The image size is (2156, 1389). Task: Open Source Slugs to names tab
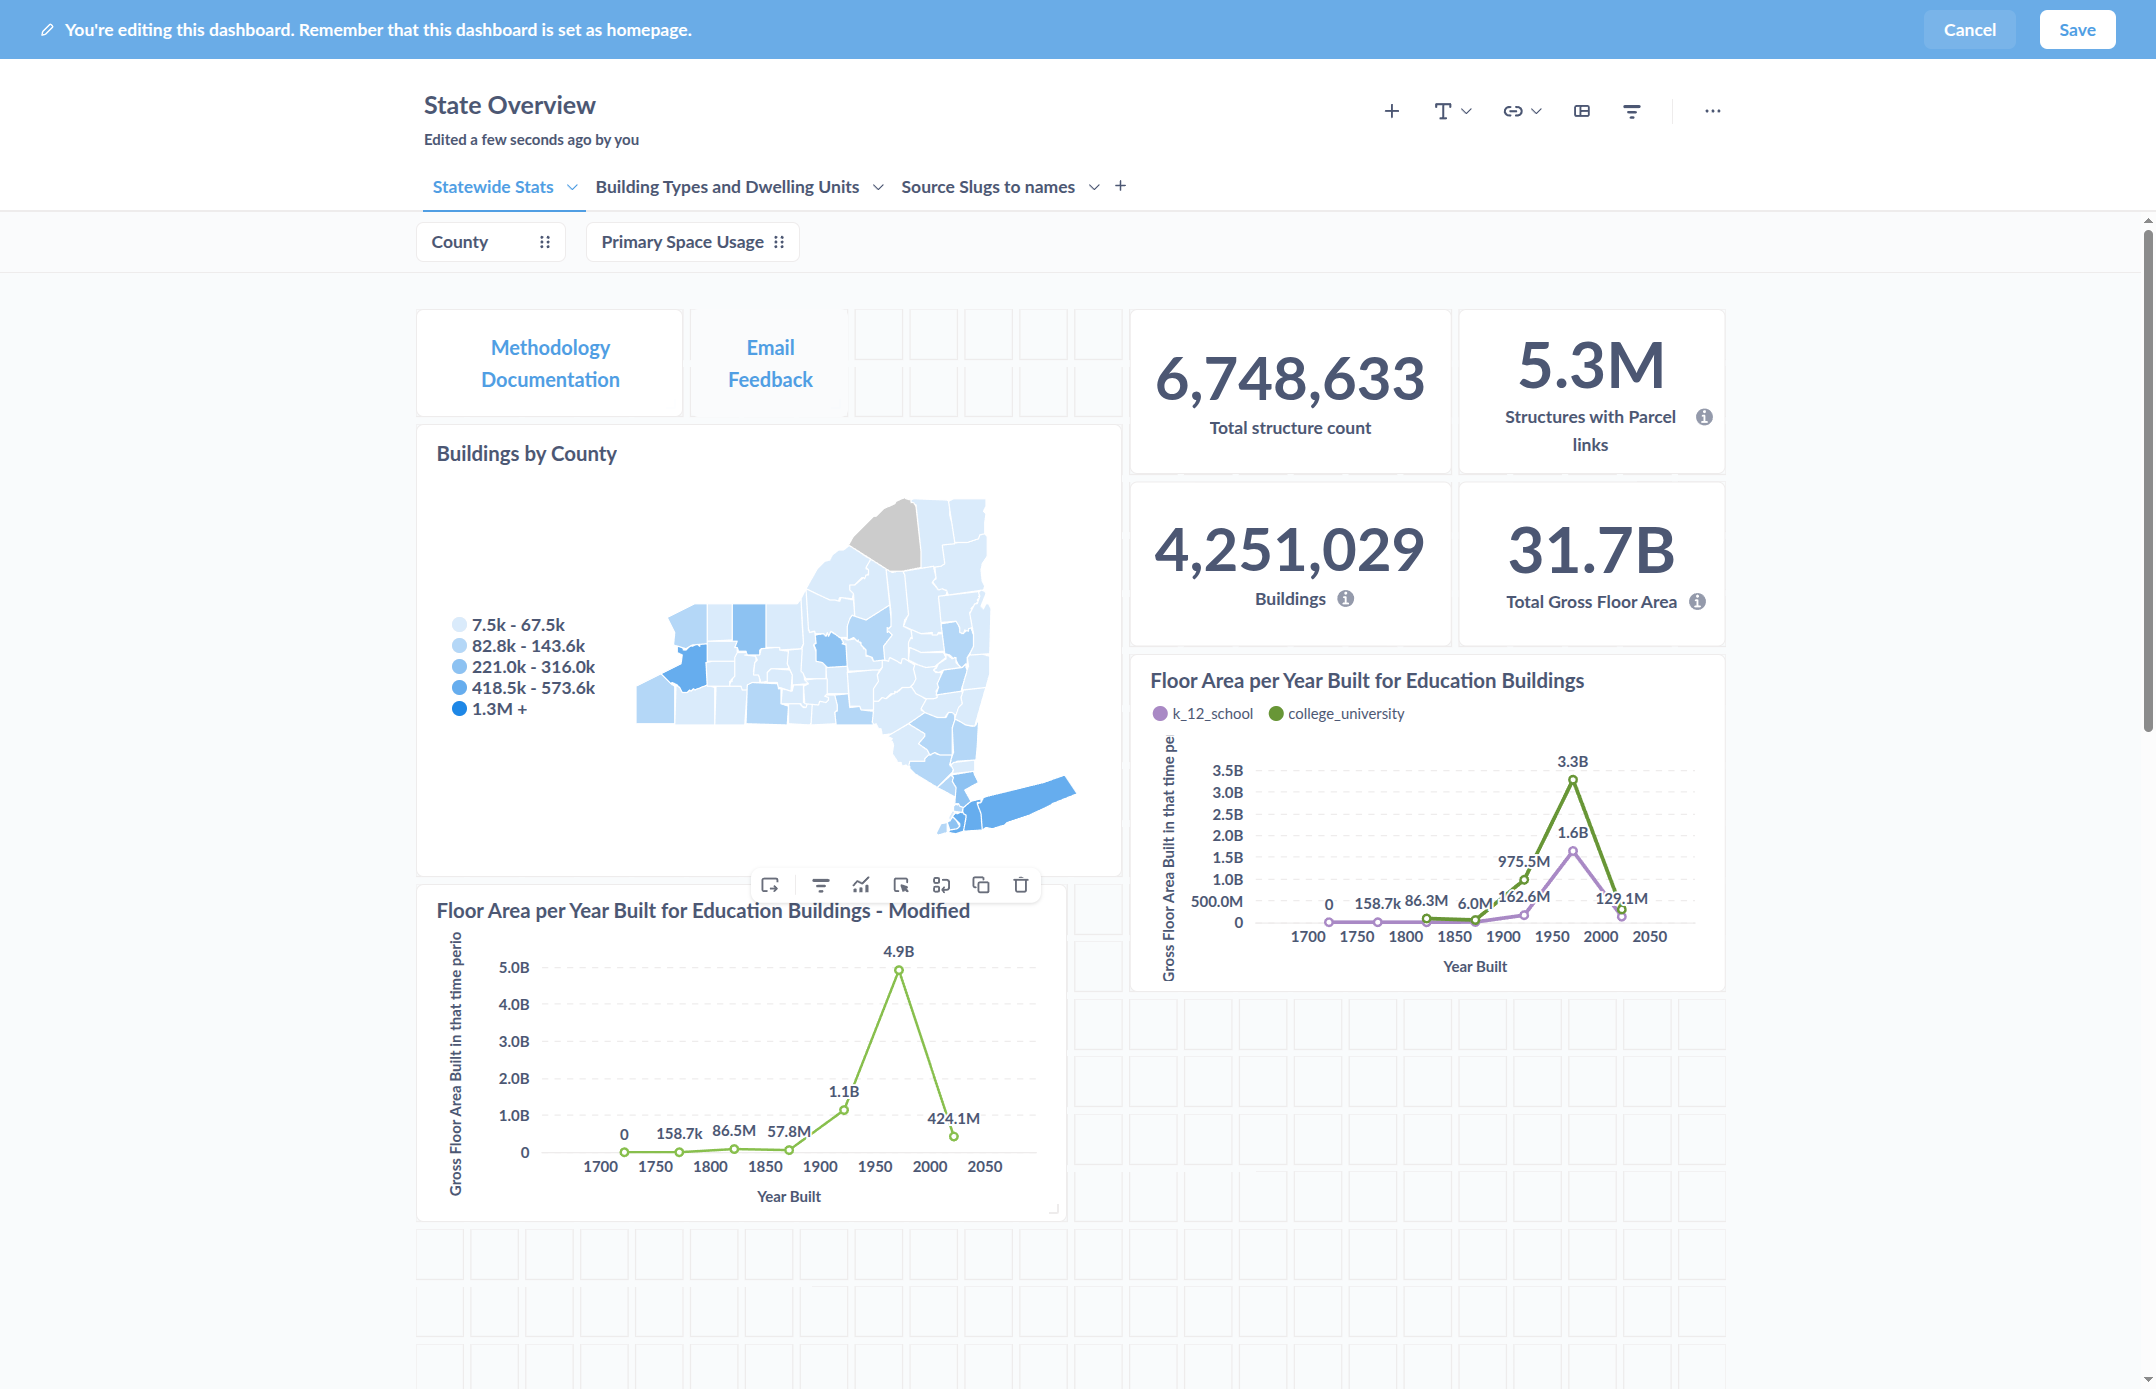click(x=987, y=187)
